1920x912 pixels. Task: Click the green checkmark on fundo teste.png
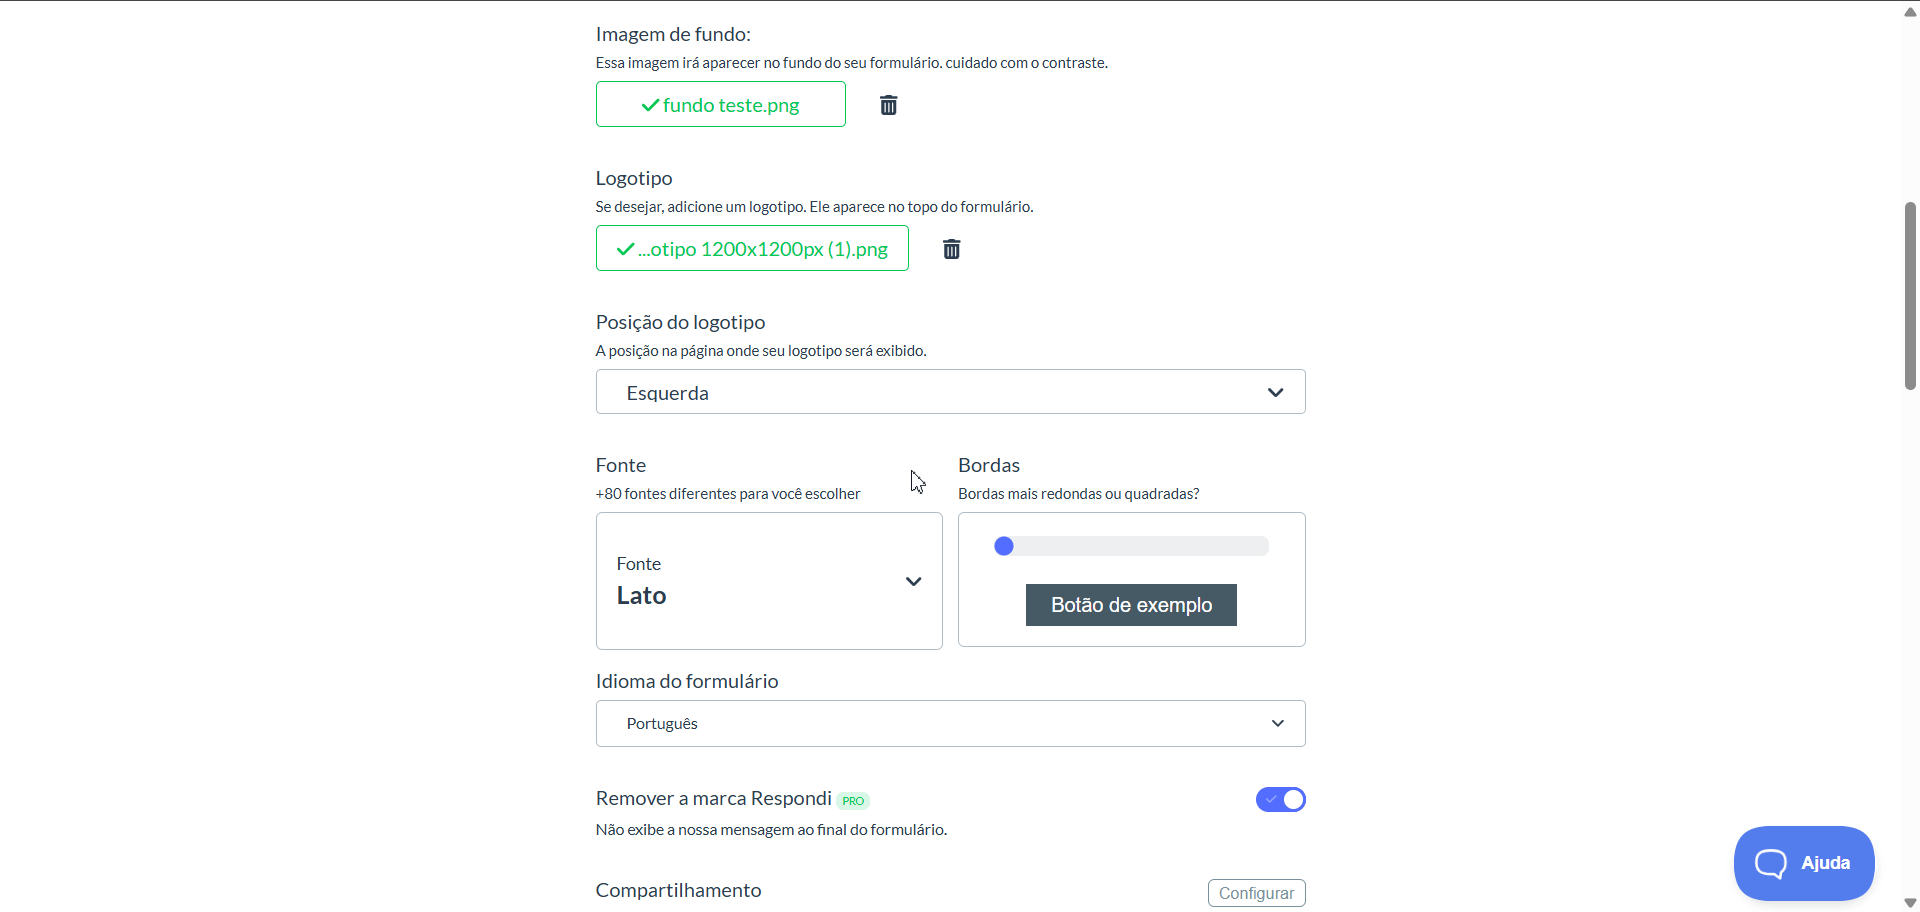650,105
